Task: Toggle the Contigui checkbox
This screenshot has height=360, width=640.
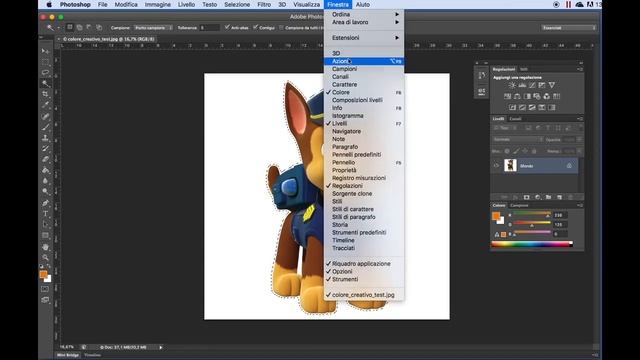Action: coord(255,27)
